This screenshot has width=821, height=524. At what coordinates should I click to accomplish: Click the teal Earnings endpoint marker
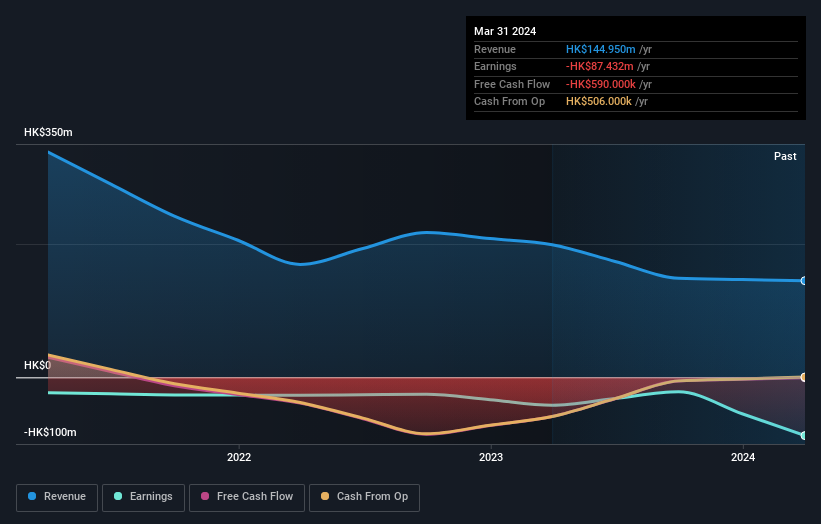click(x=804, y=436)
